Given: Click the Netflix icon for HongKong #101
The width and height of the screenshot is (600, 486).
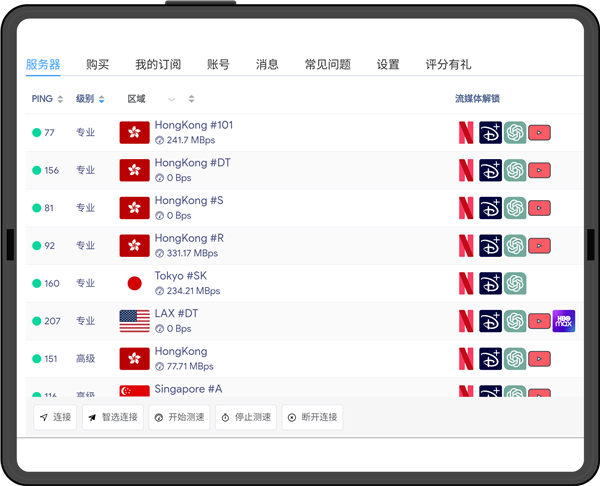Looking at the screenshot, I should pos(467,132).
